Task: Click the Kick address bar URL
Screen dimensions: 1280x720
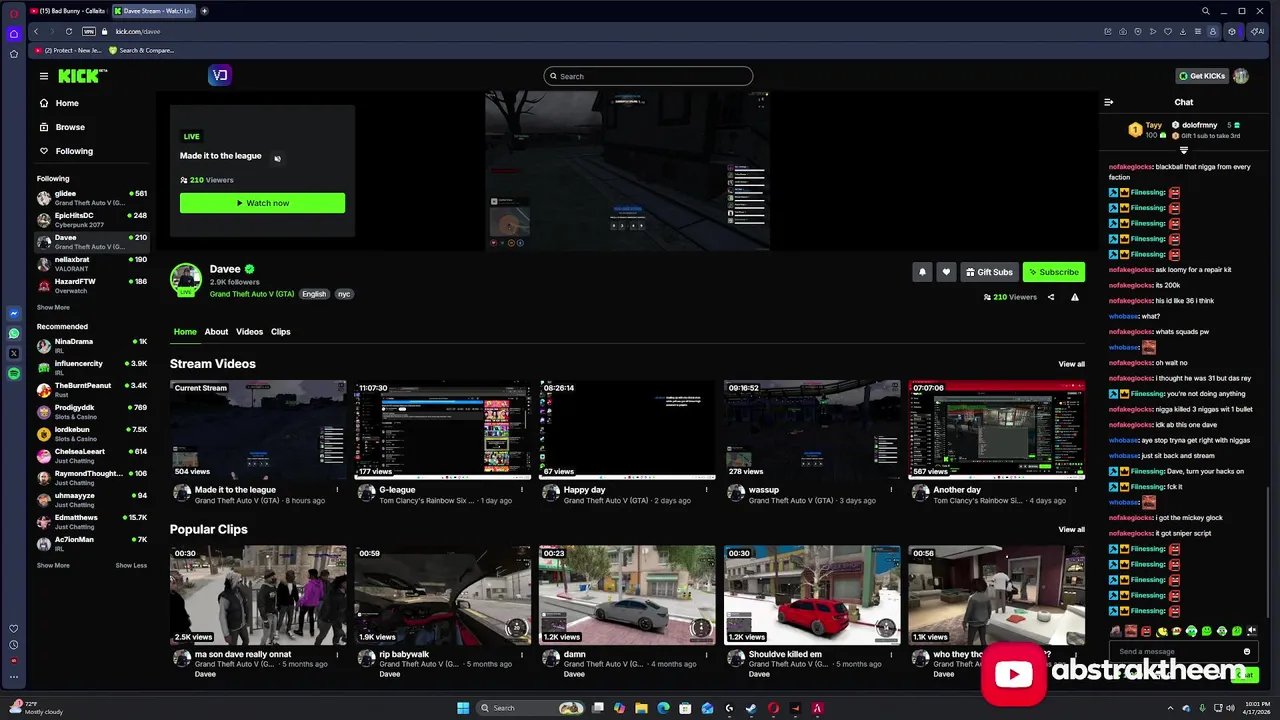Action: tap(137, 31)
